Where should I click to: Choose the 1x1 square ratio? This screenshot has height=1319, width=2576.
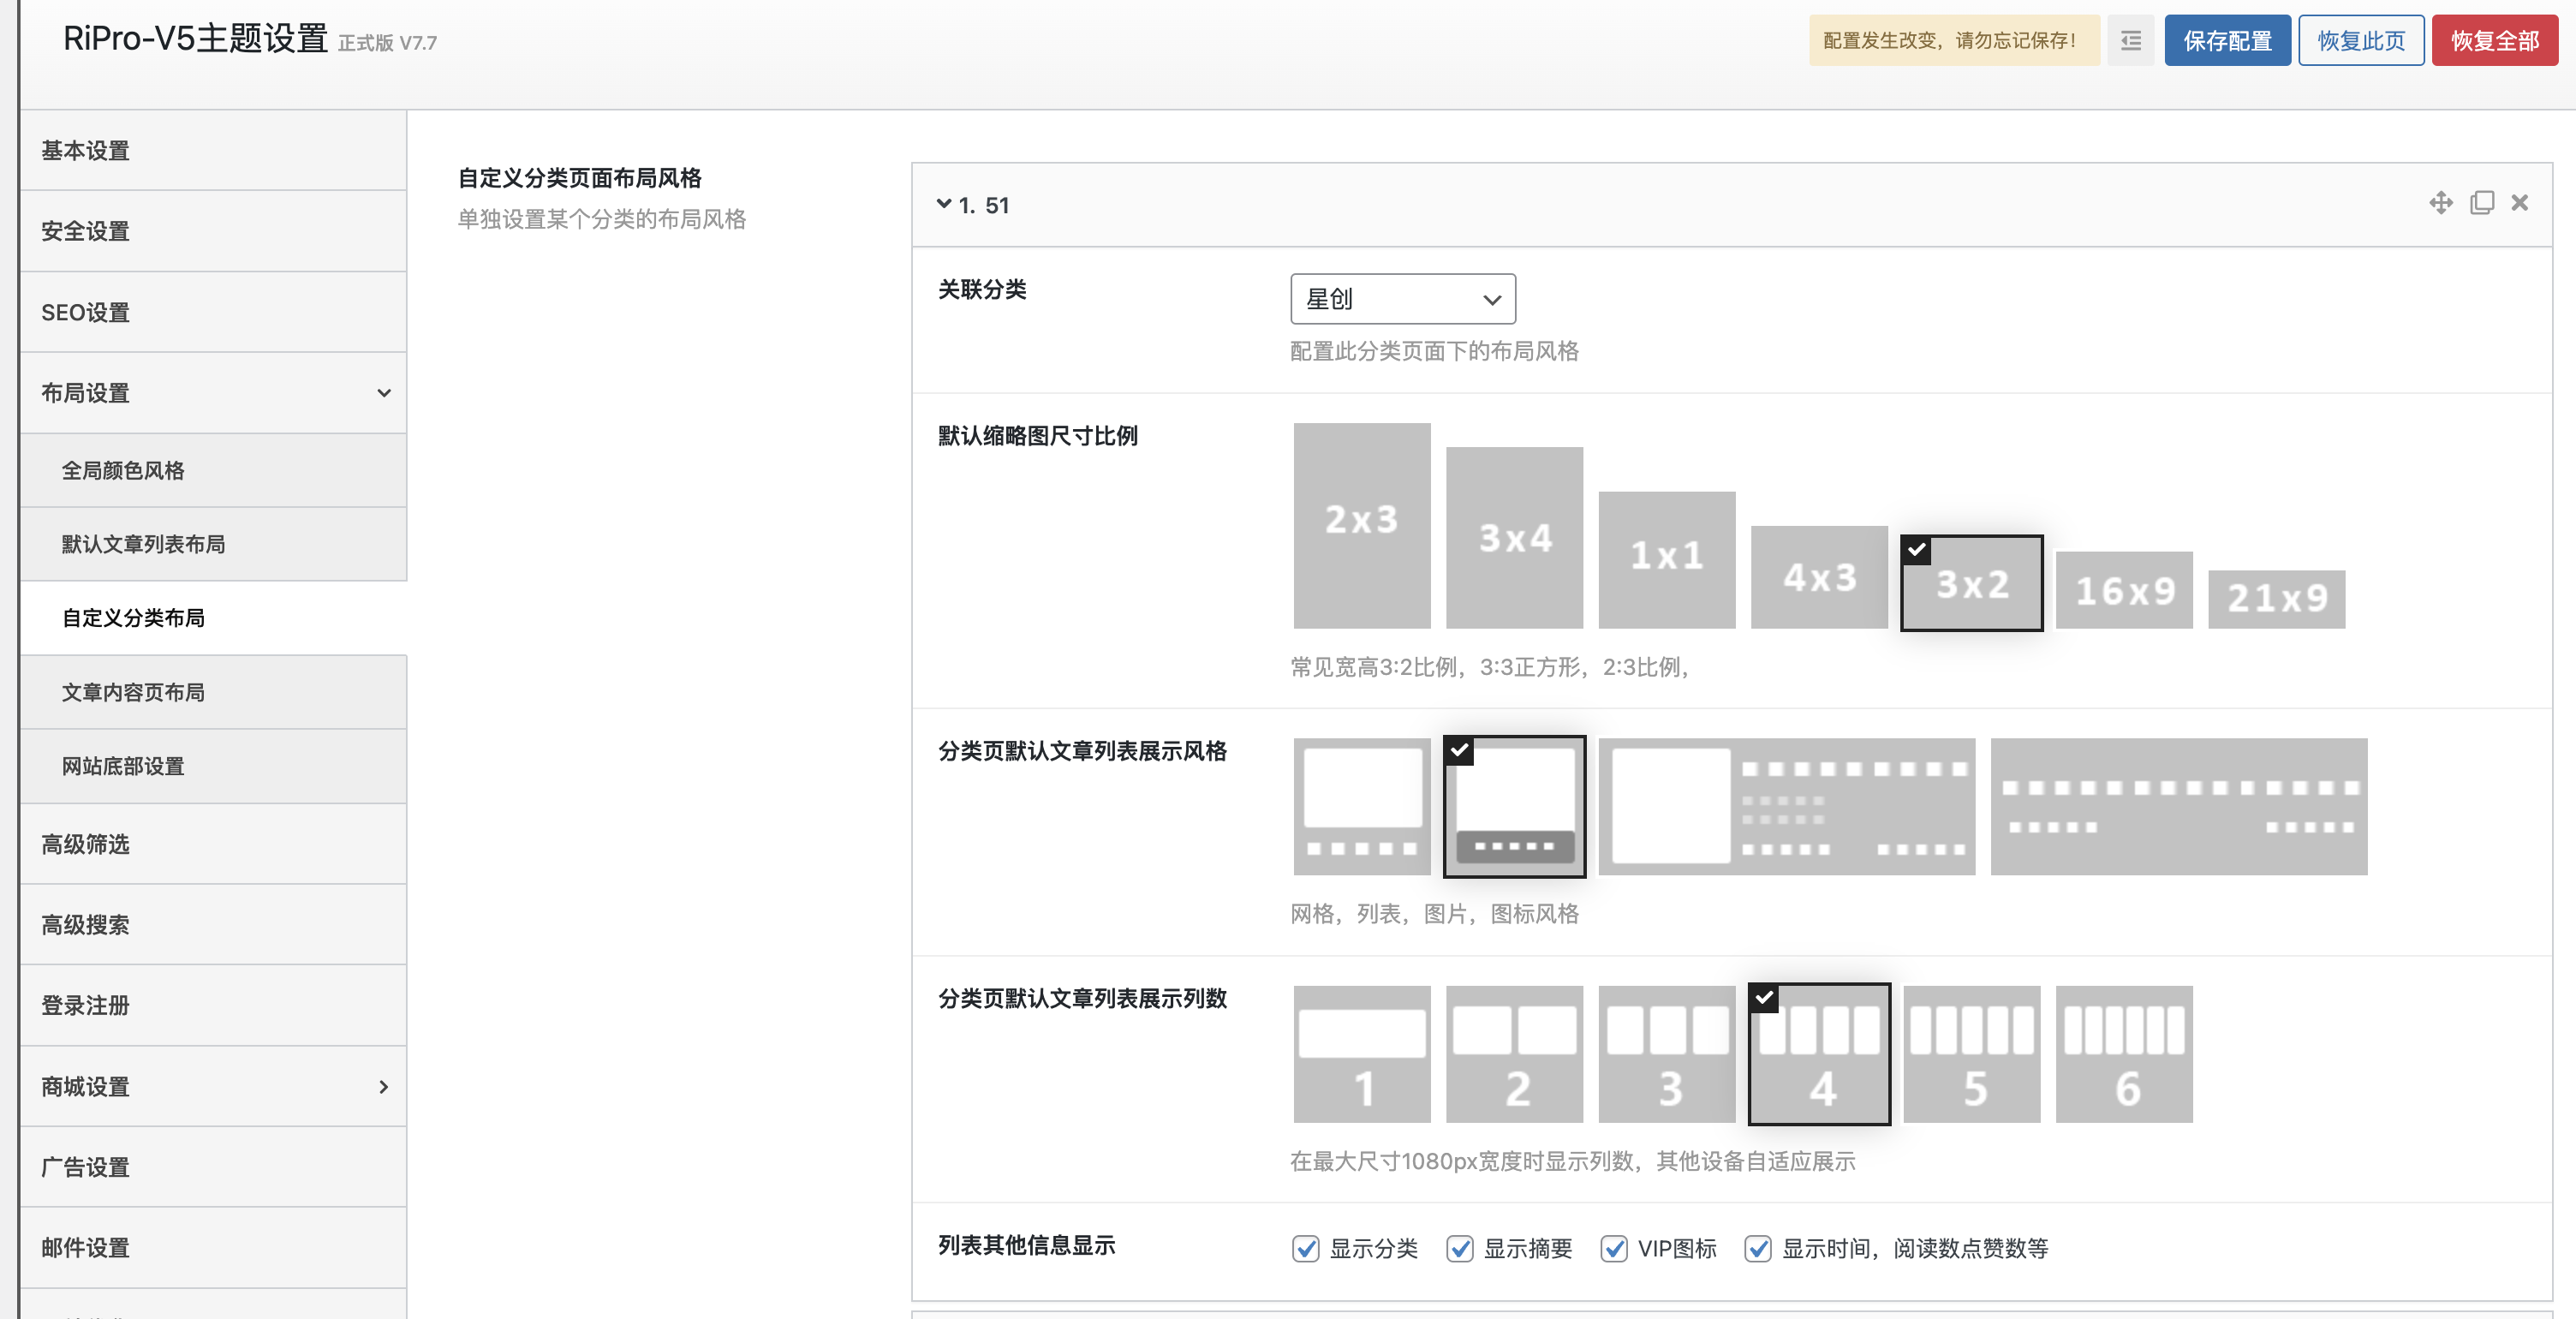click(1666, 559)
